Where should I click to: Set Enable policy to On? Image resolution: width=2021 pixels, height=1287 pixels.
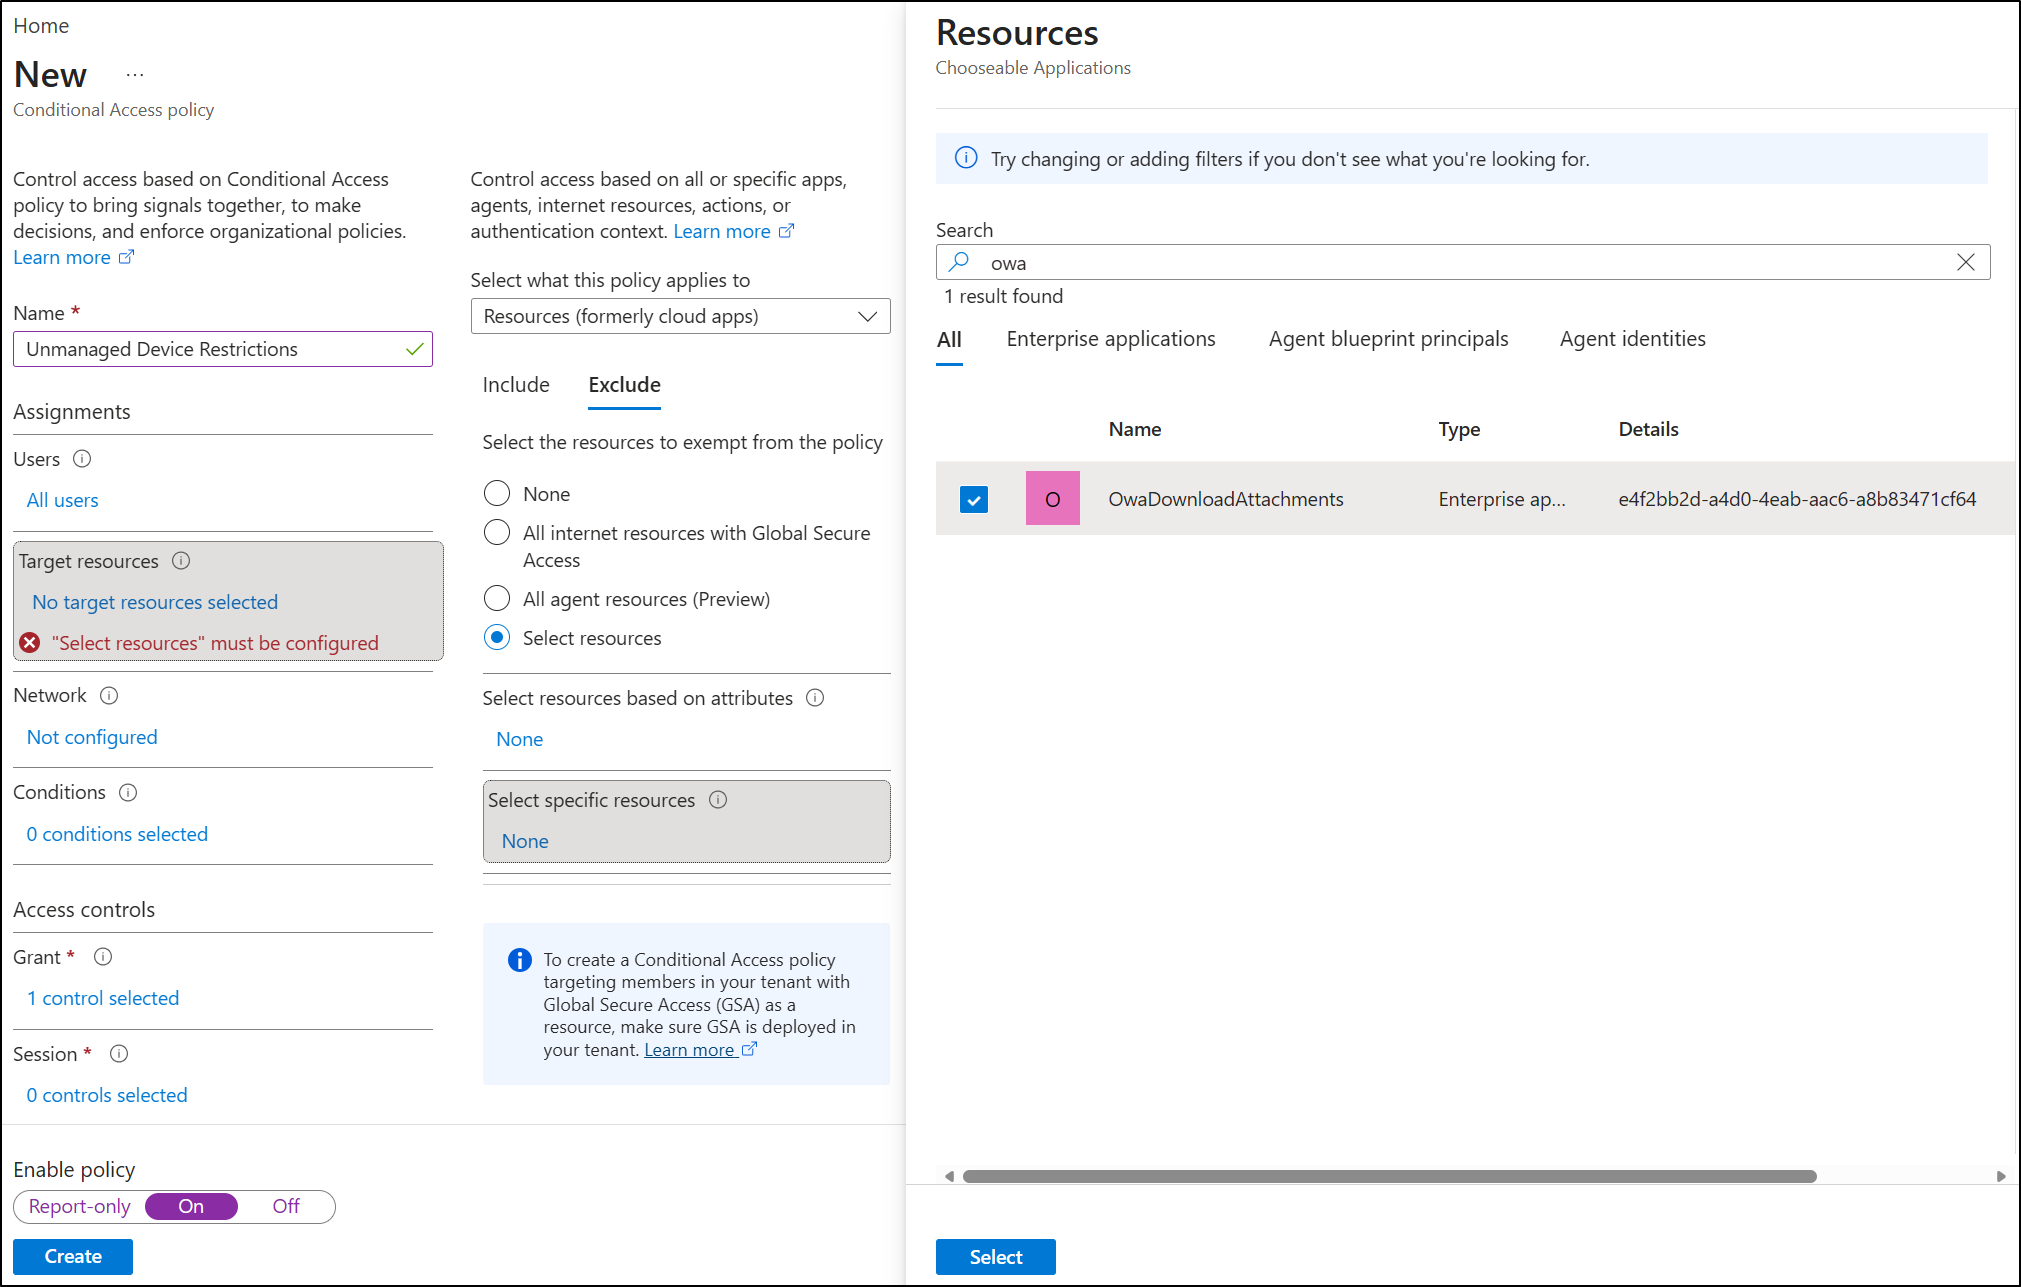point(191,1206)
